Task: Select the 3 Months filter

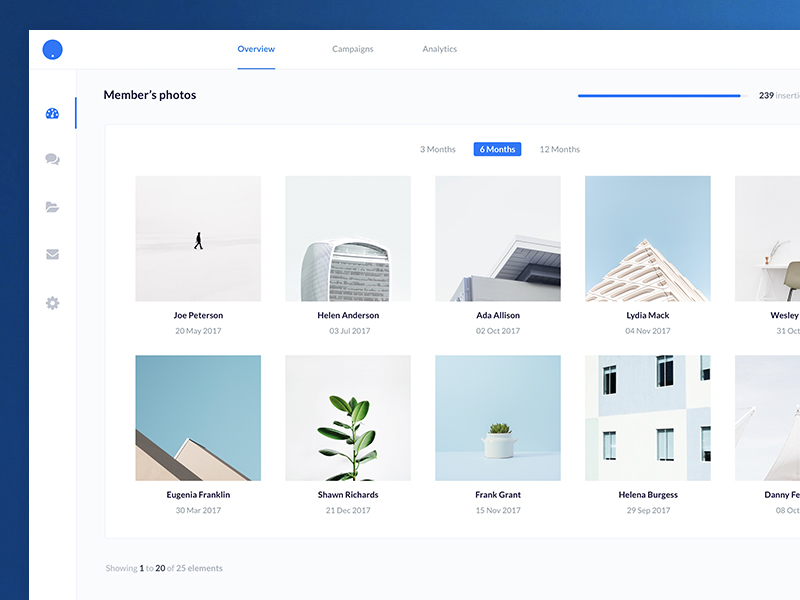Action: (437, 149)
